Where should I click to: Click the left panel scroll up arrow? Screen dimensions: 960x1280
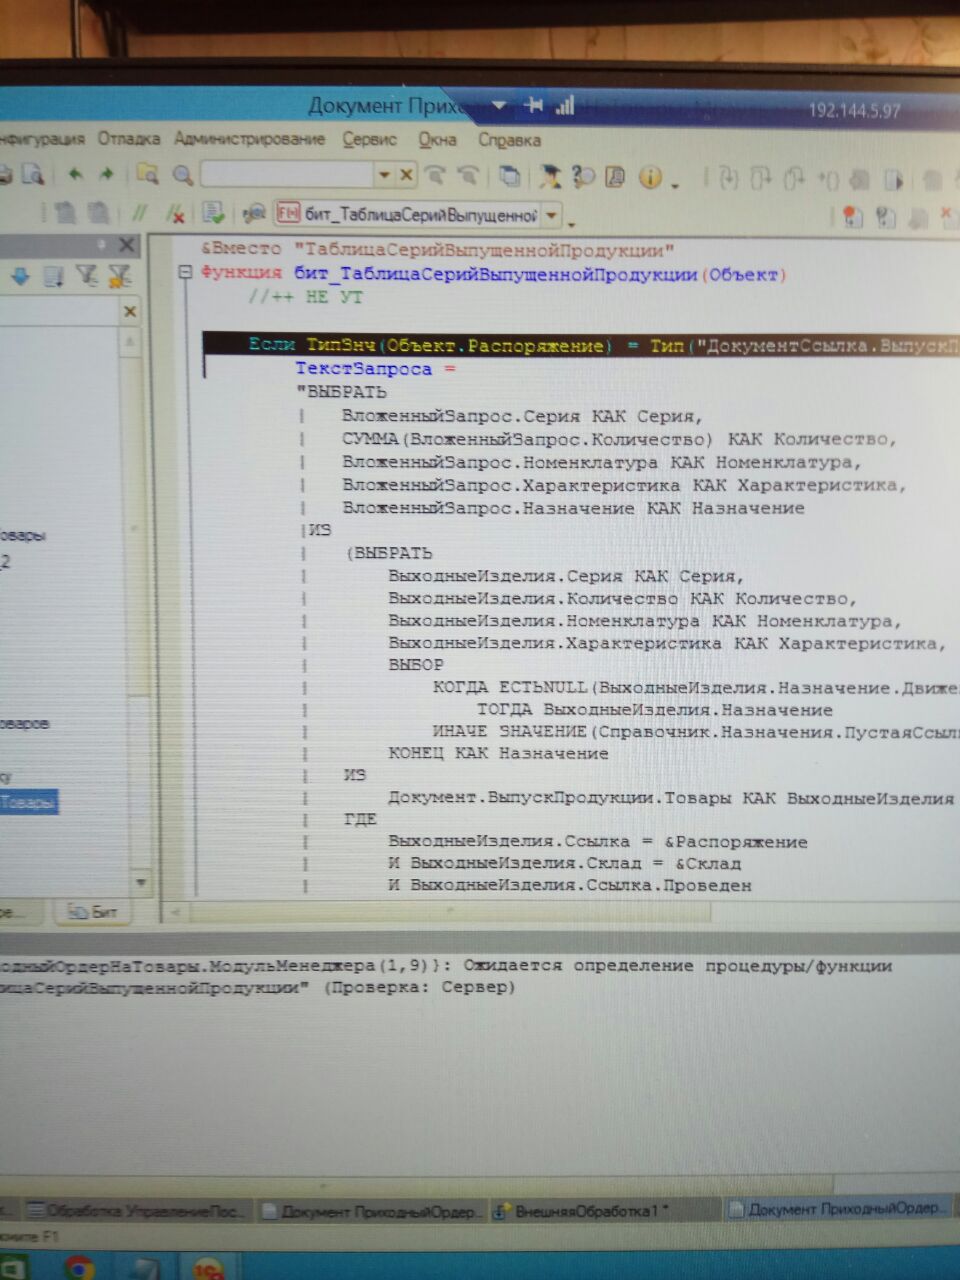click(x=130, y=343)
